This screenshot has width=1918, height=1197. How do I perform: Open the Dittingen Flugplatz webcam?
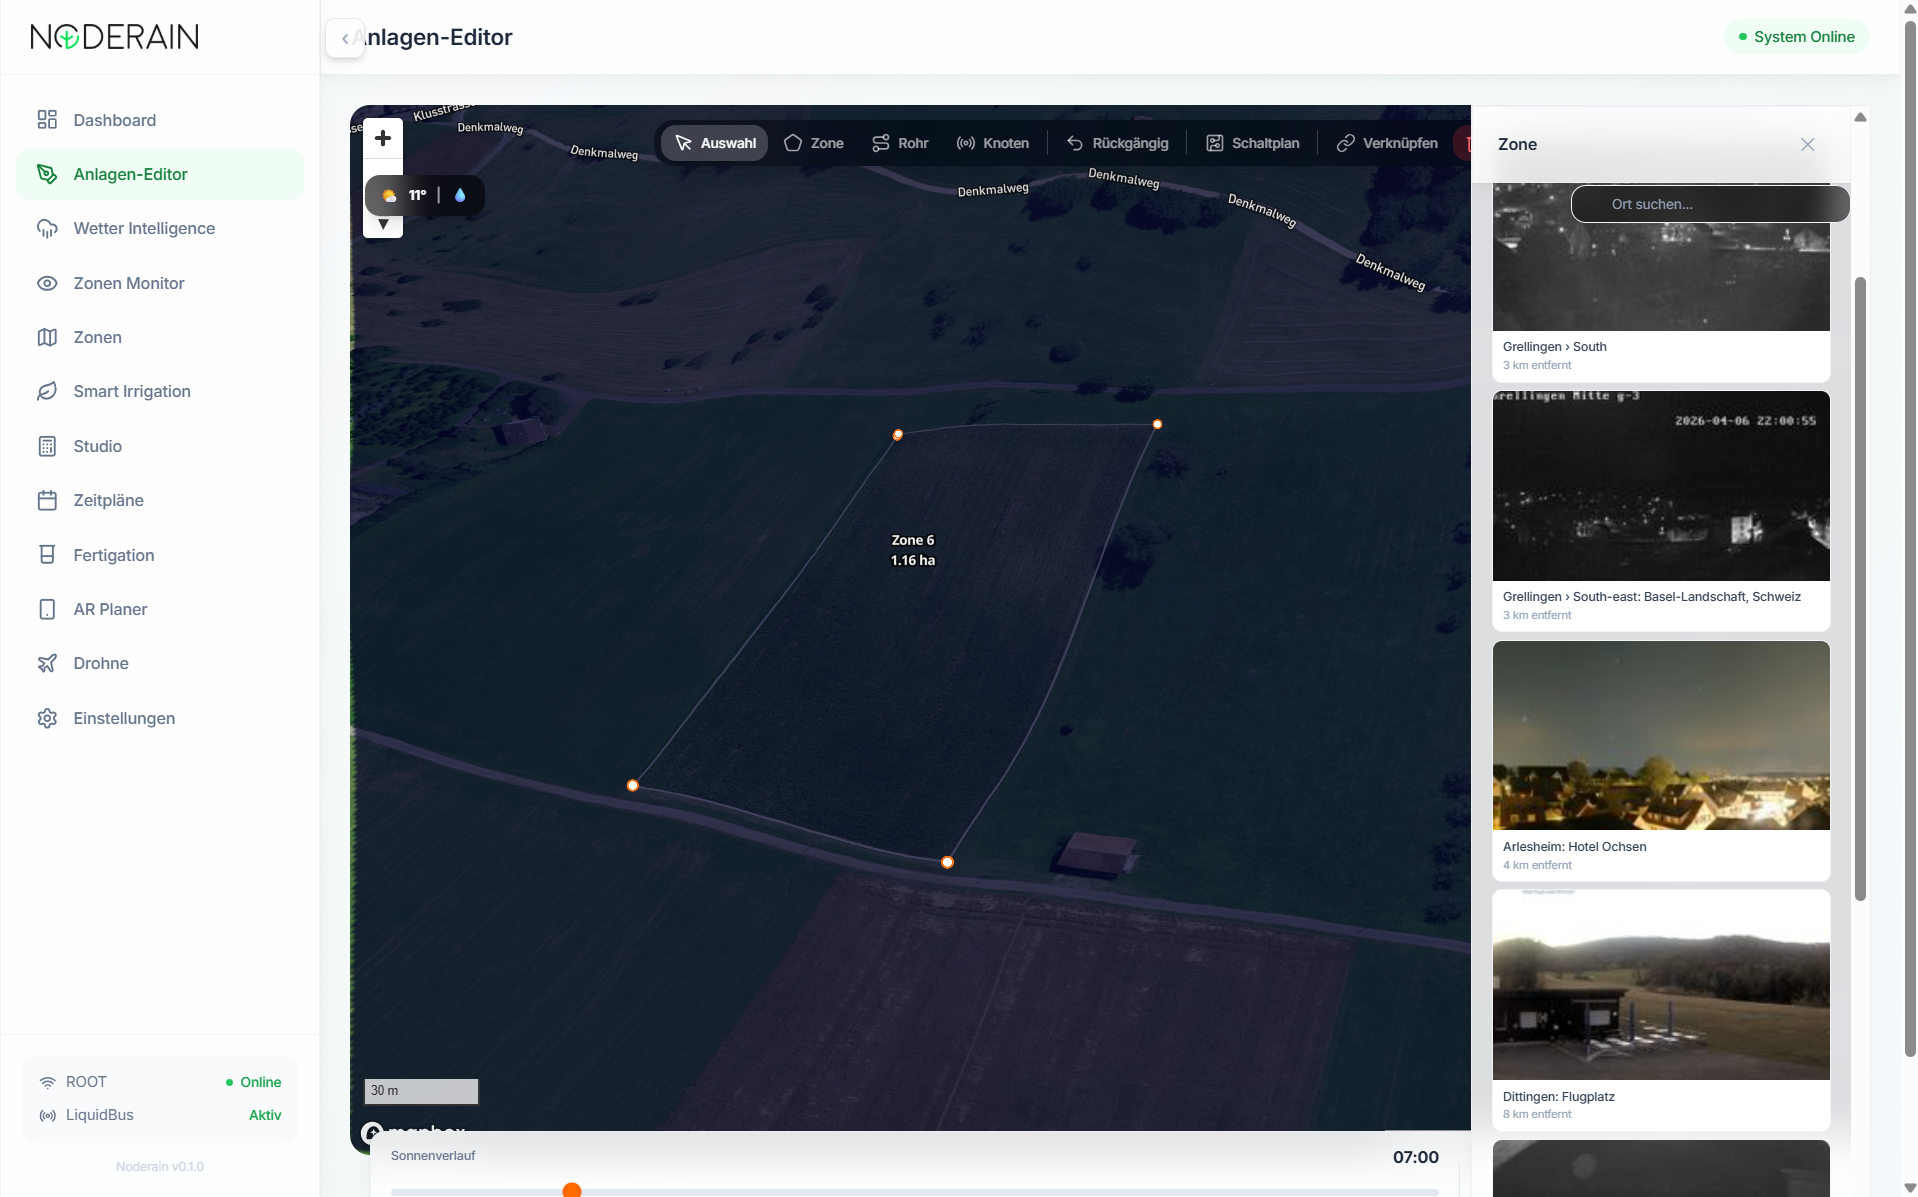click(1661, 985)
